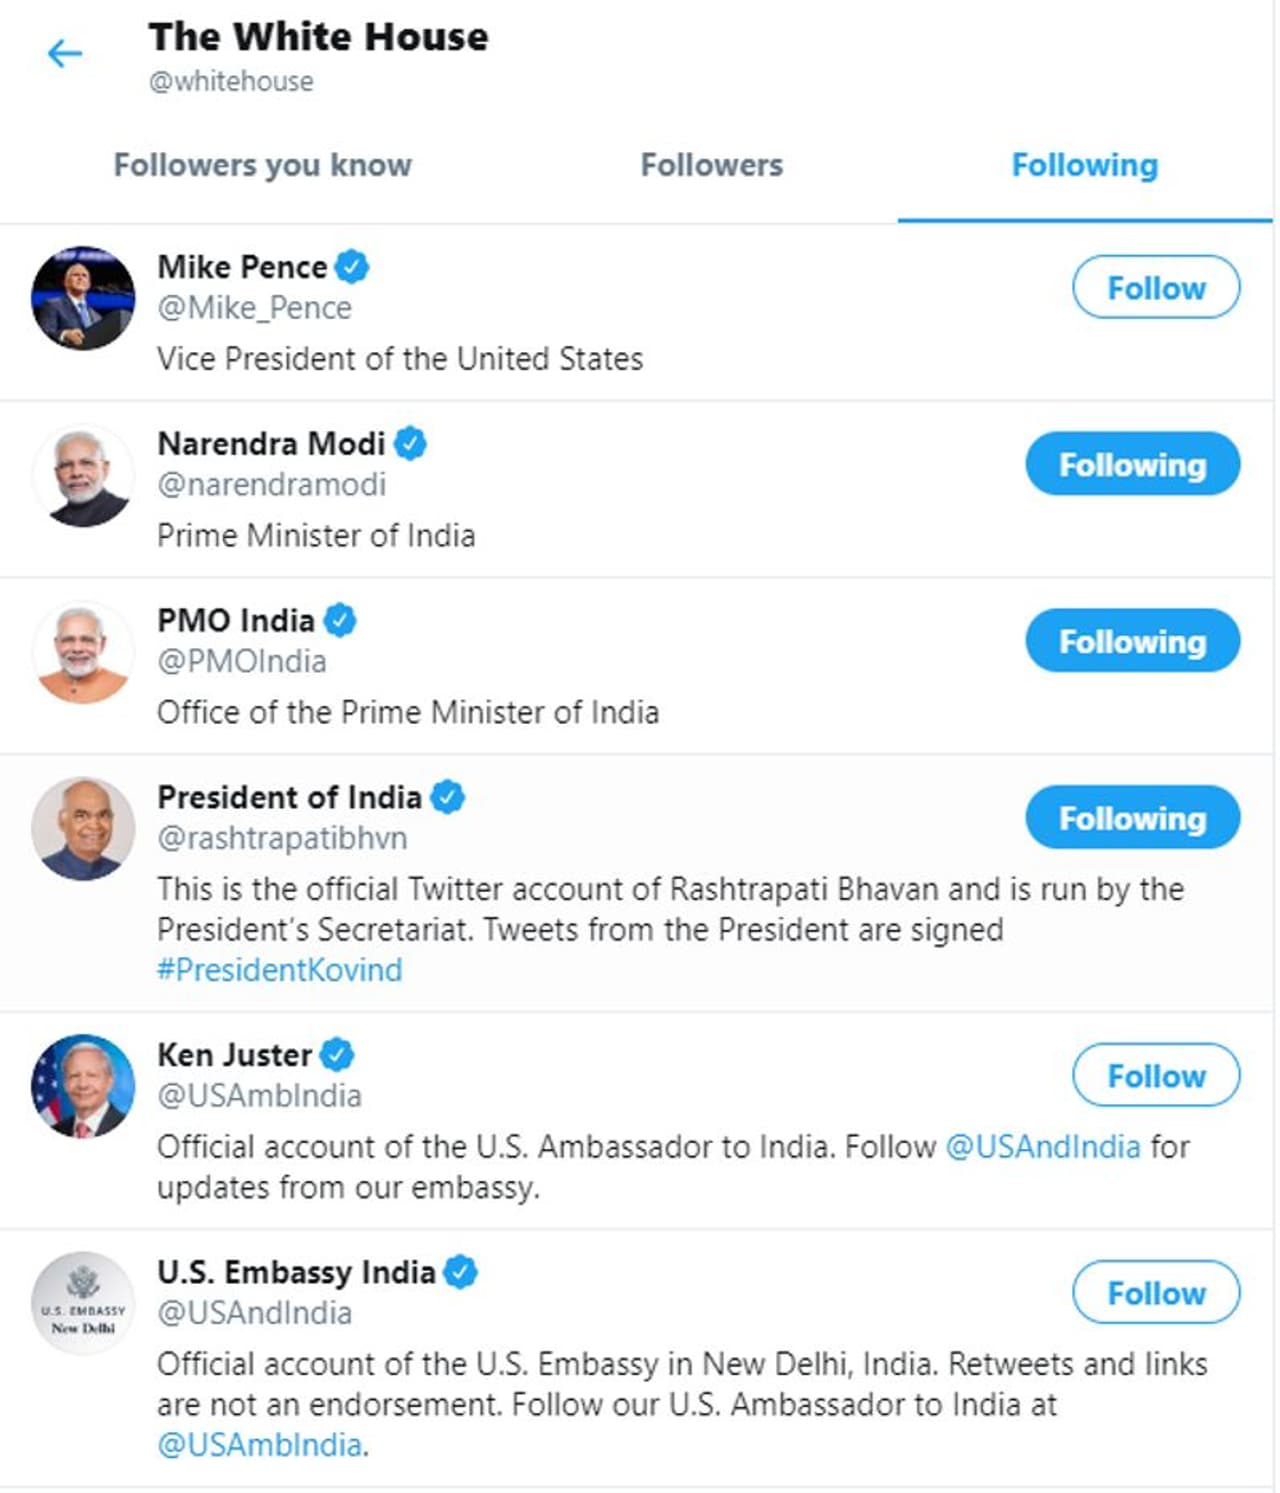This screenshot has width=1280, height=1493.
Task: Follow the U.S. Embassy India account
Action: [1156, 1293]
